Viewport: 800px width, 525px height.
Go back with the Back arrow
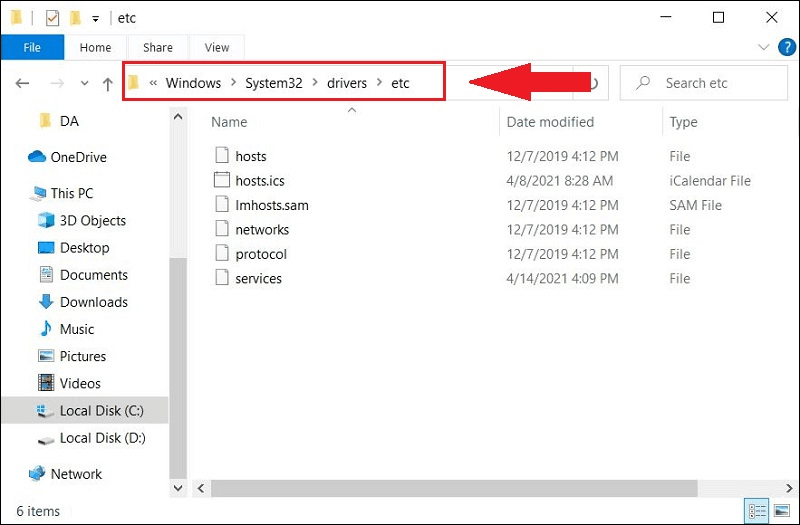tap(22, 83)
